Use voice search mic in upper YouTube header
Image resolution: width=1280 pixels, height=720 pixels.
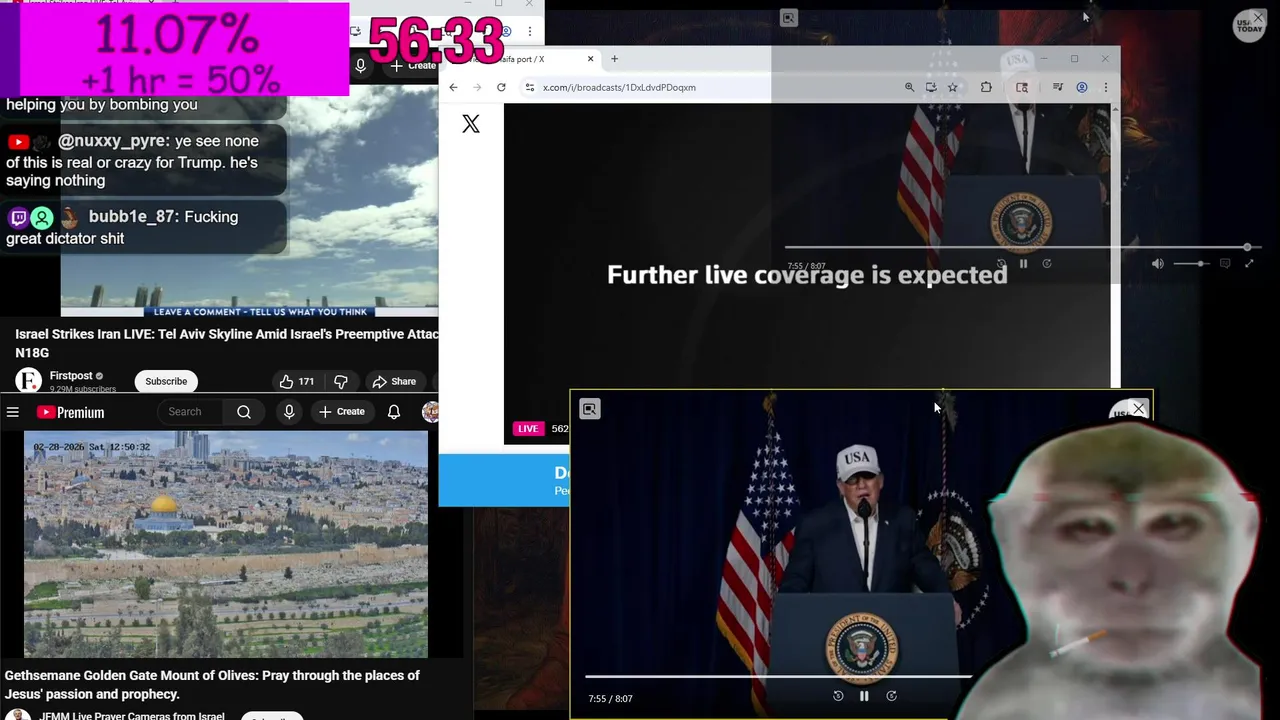361,66
